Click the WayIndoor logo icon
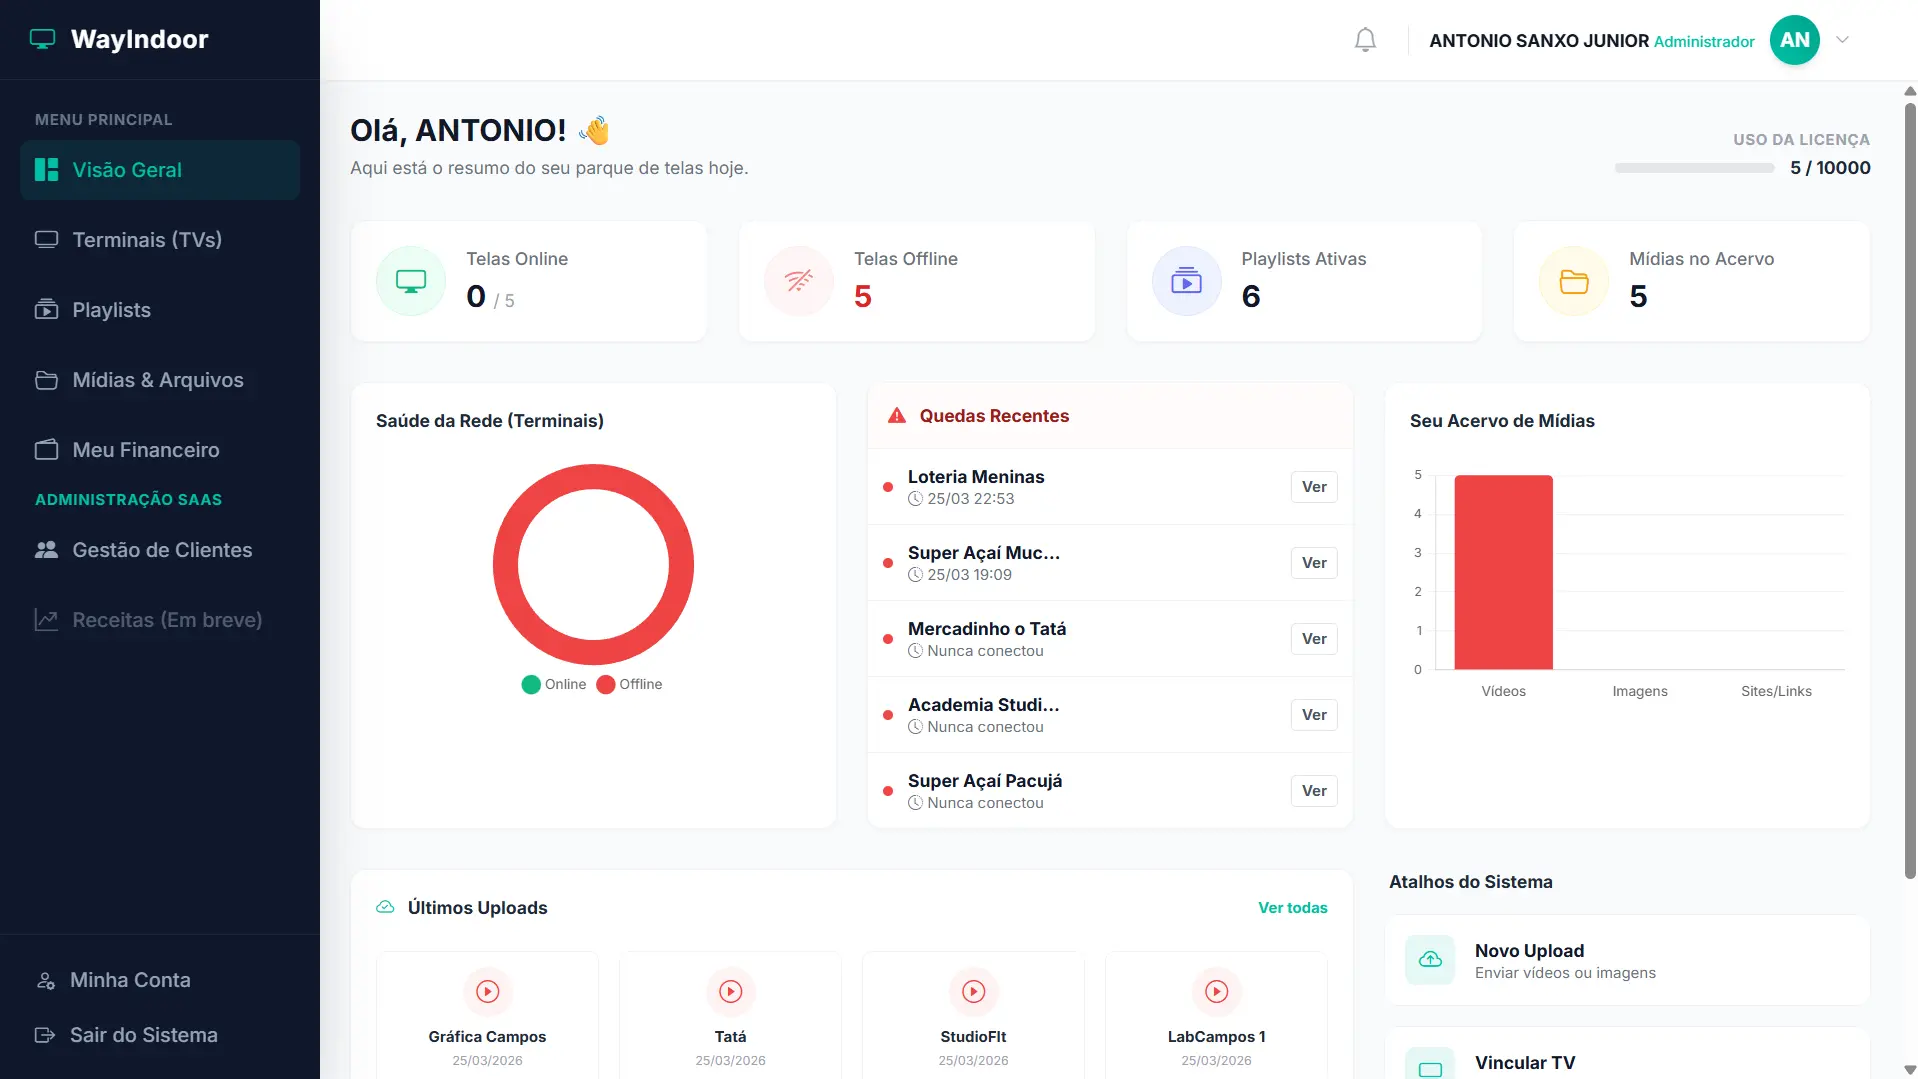Screen dimensions: 1918x1079 (42, 39)
